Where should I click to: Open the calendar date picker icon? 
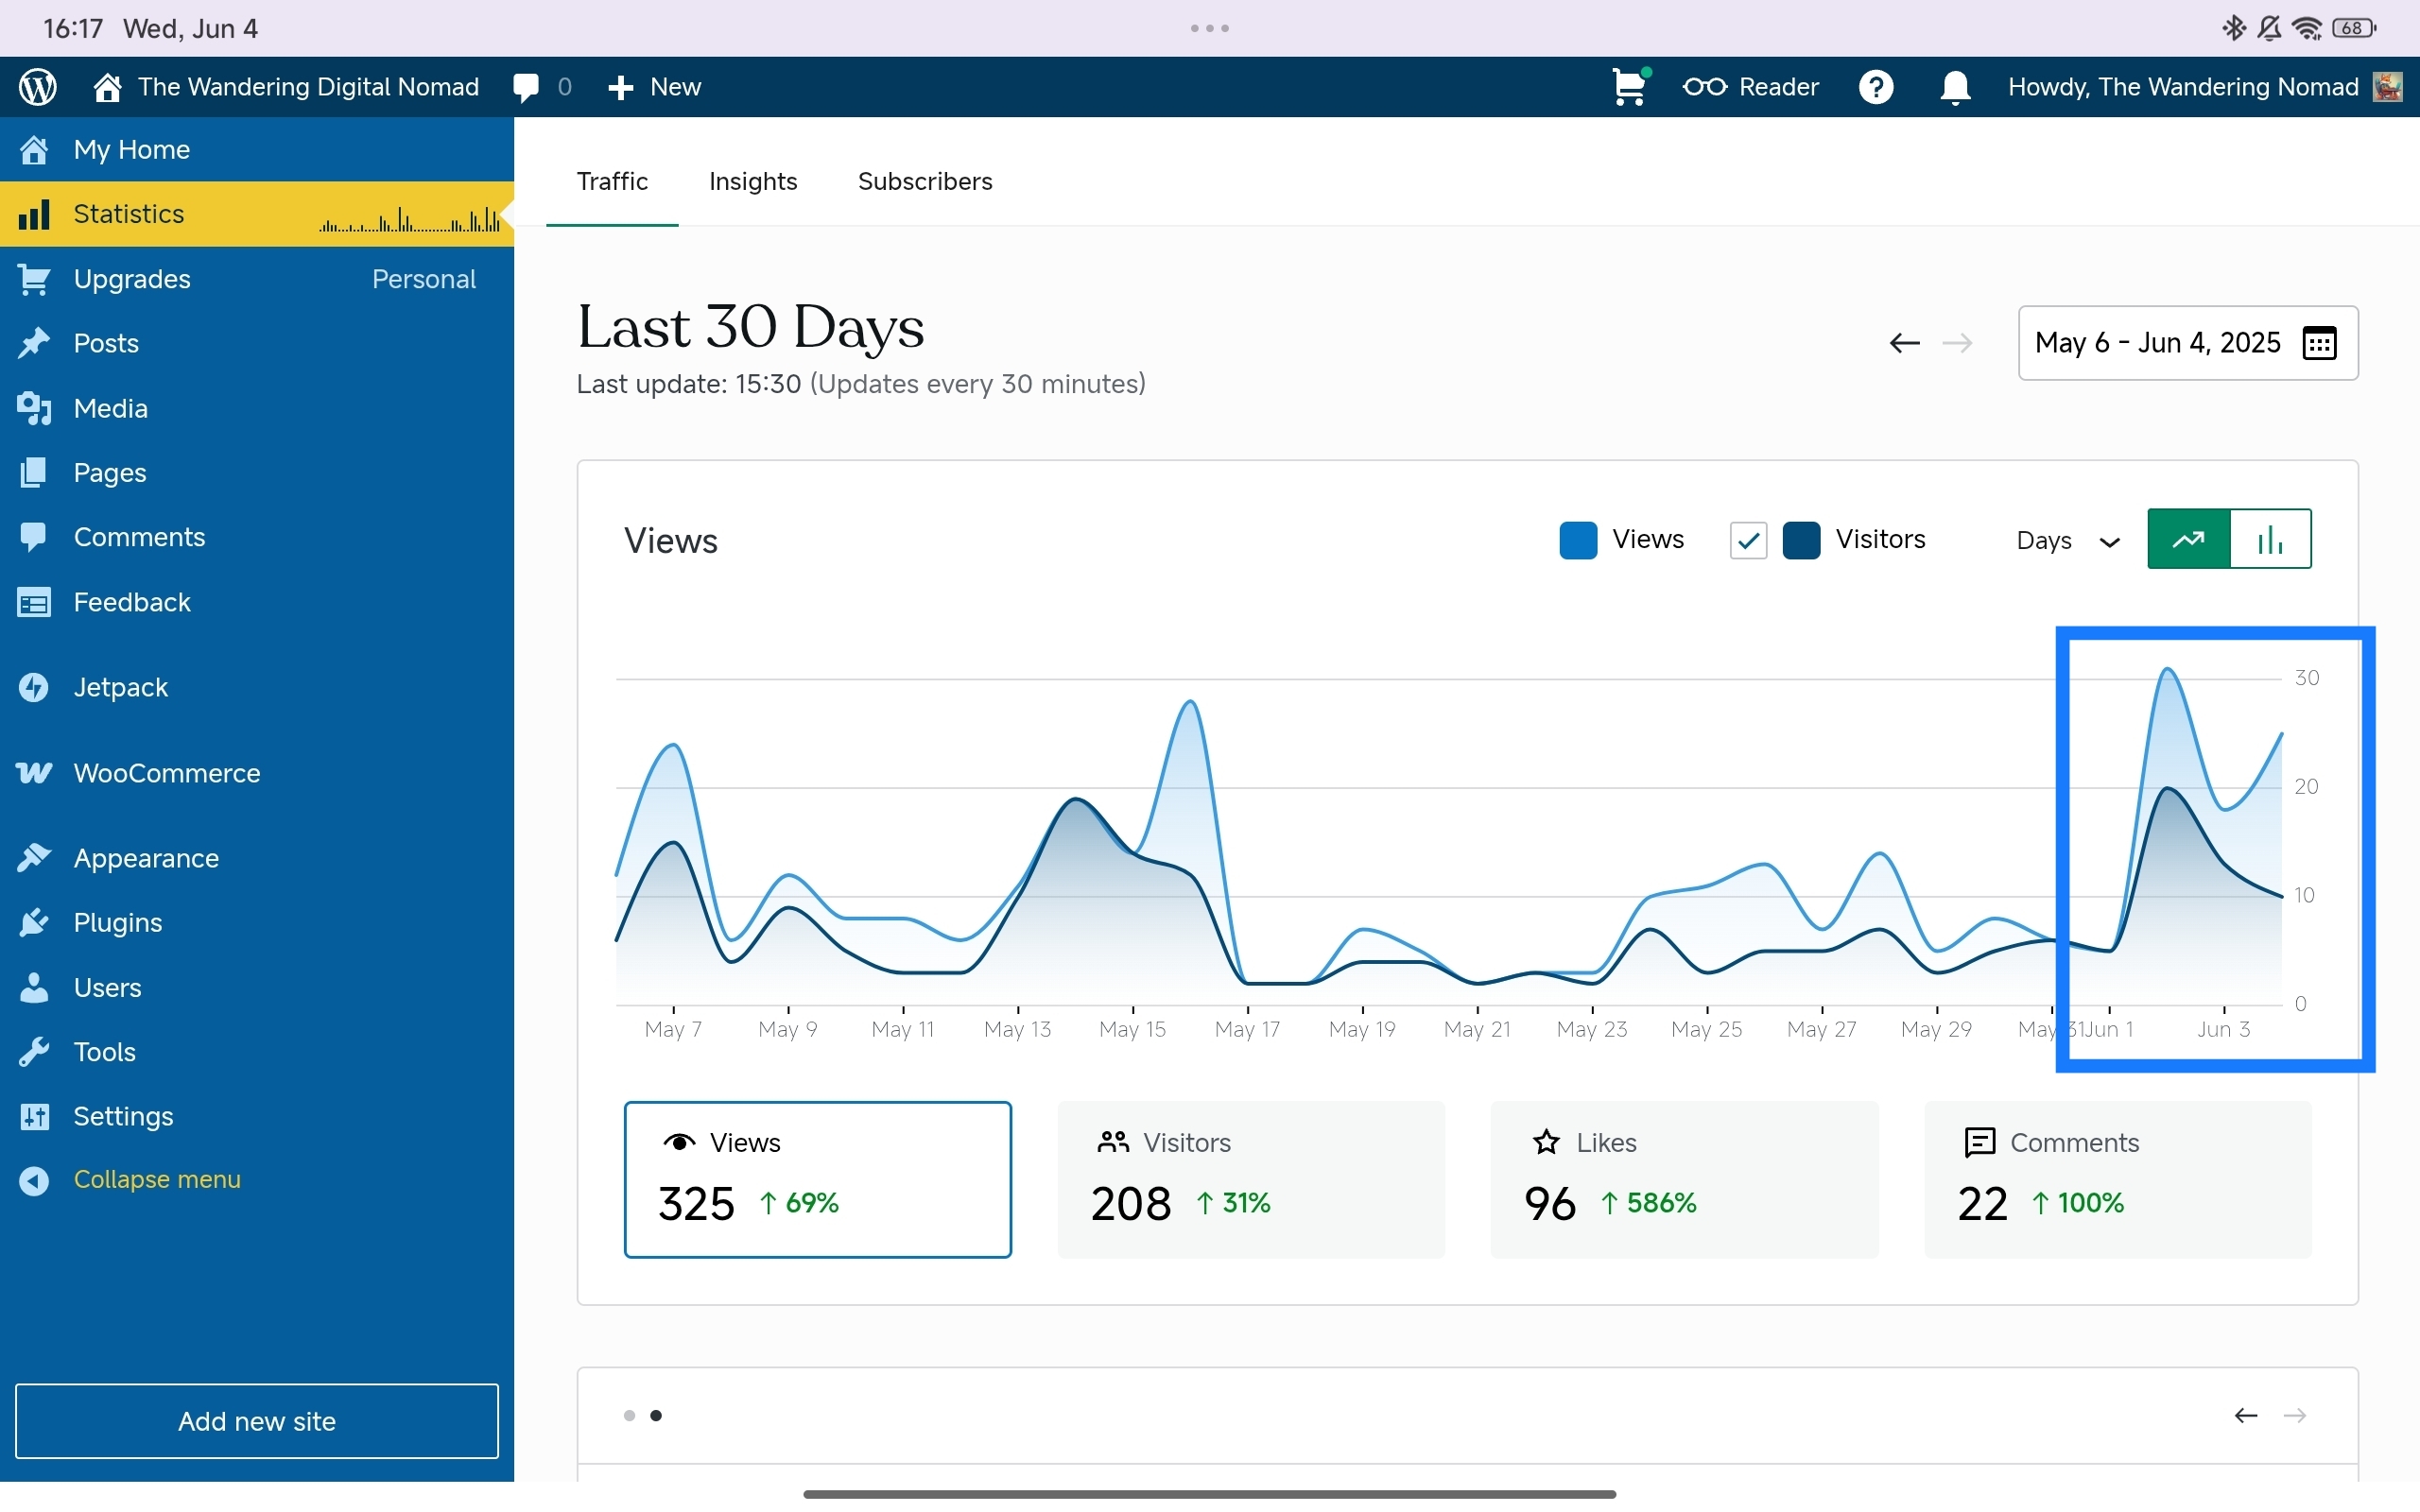[x=2320, y=342]
